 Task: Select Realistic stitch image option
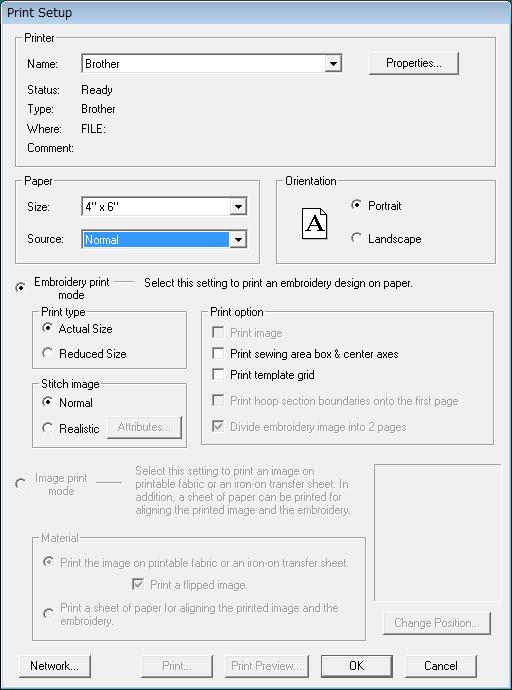click(48, 428)
